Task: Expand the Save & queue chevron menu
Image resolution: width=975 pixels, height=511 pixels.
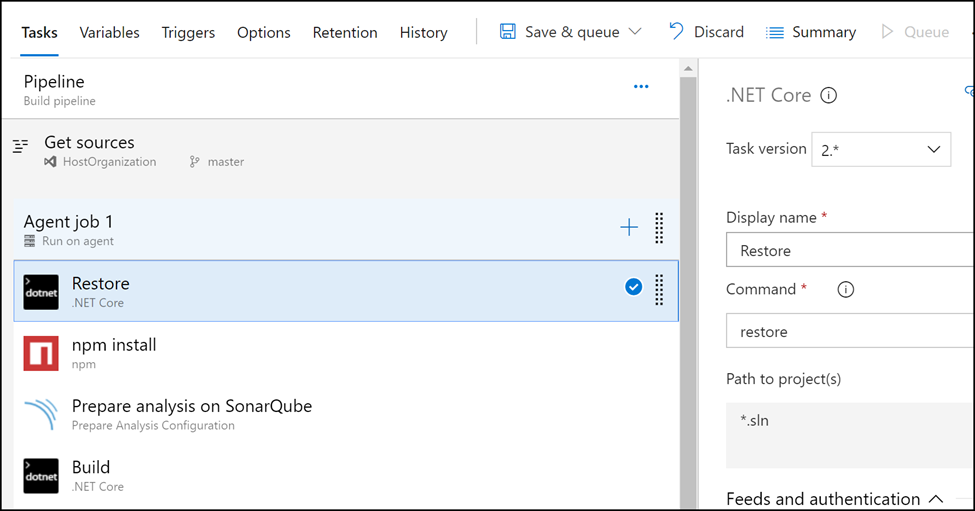Action: click(x=635, y=32)
